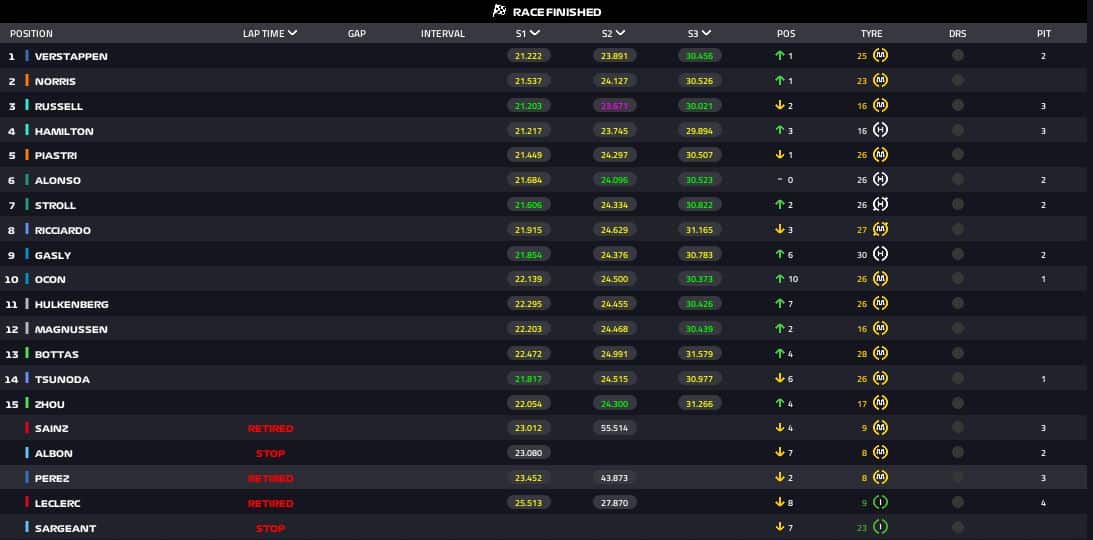
Task: Click Leclerc's green intermediate tyre icon
Action: [880, 502]
